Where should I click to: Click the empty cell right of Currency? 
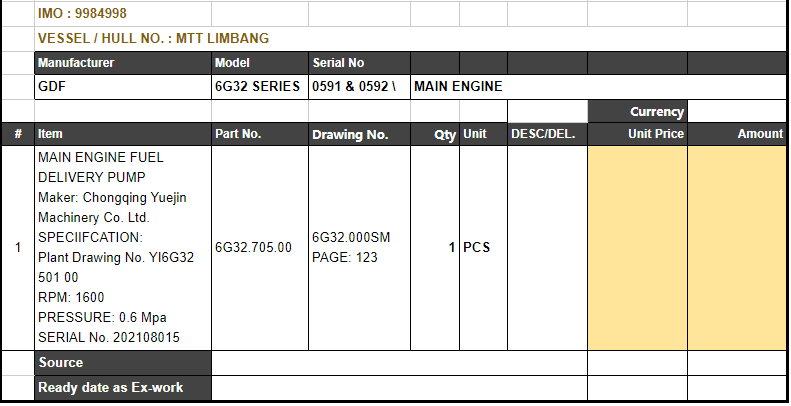click(x=737, y=112)
